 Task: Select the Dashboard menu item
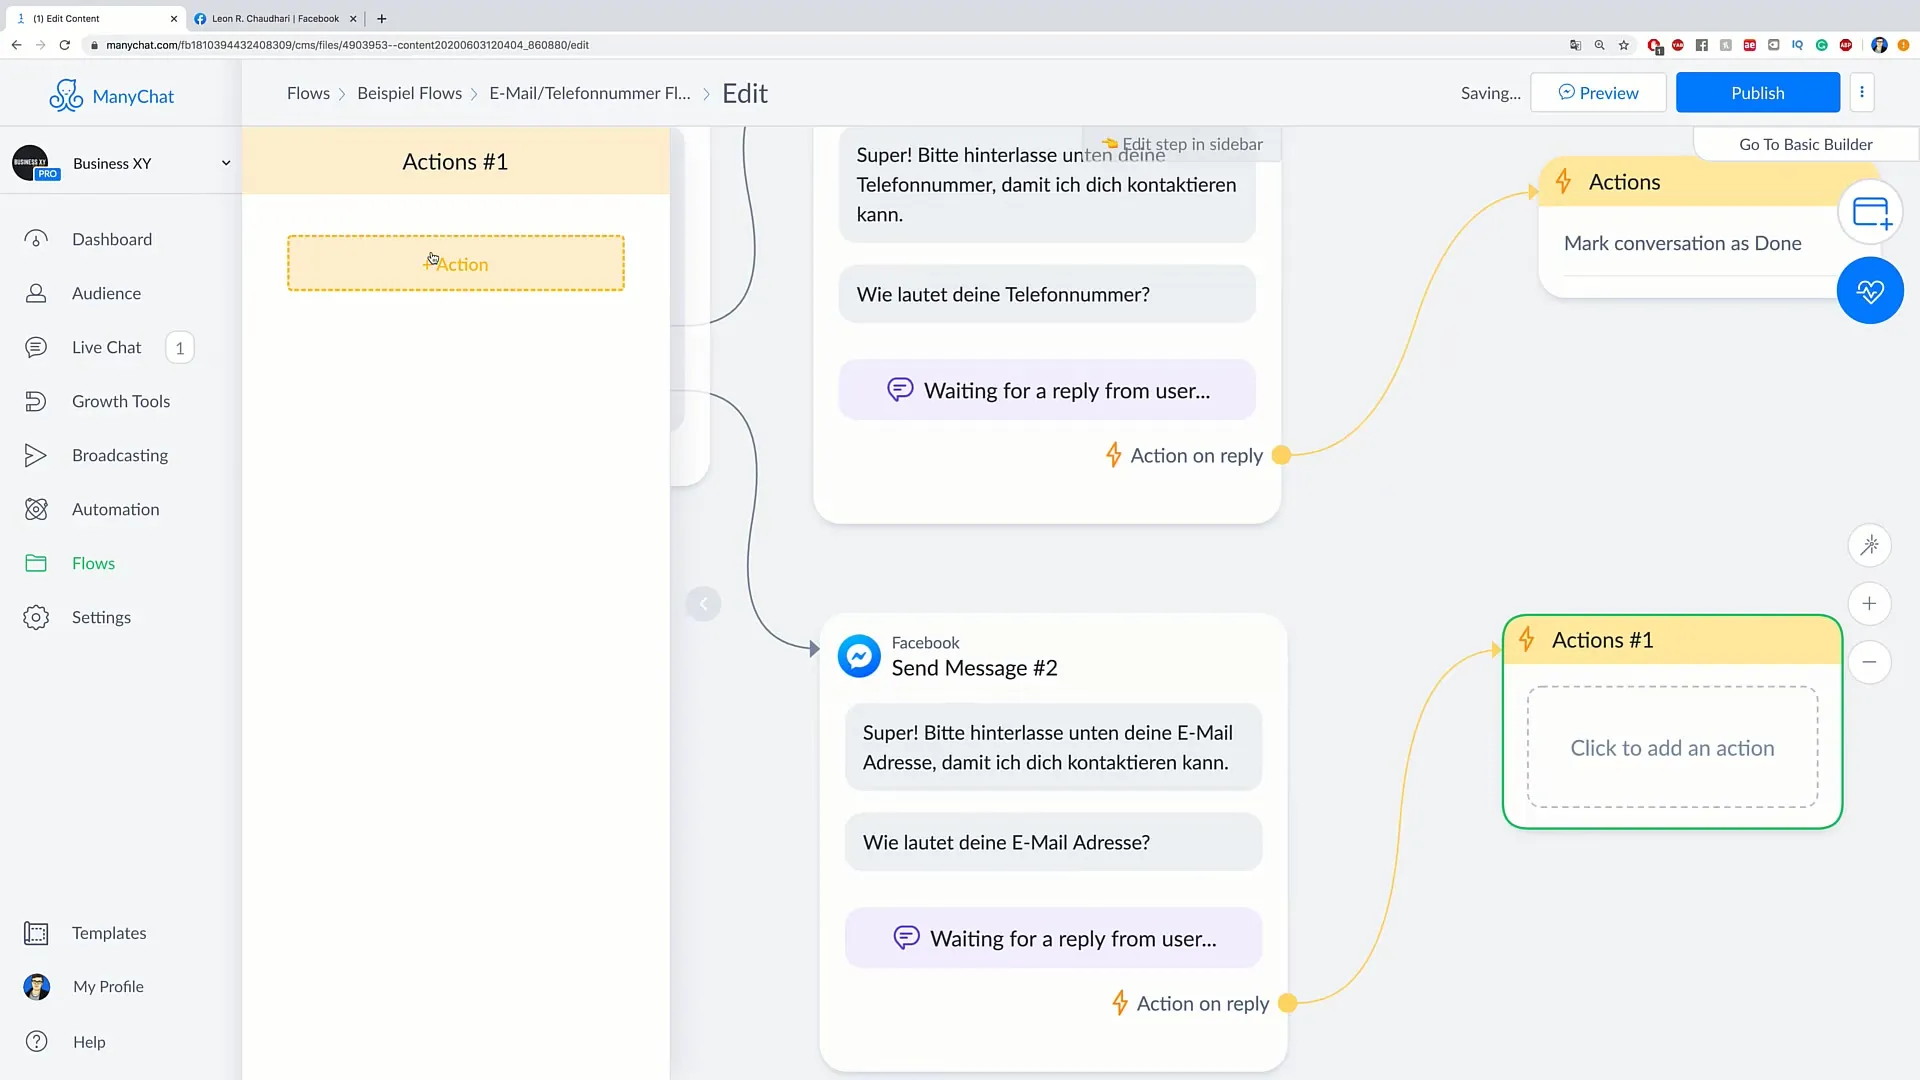click(112, 239)
